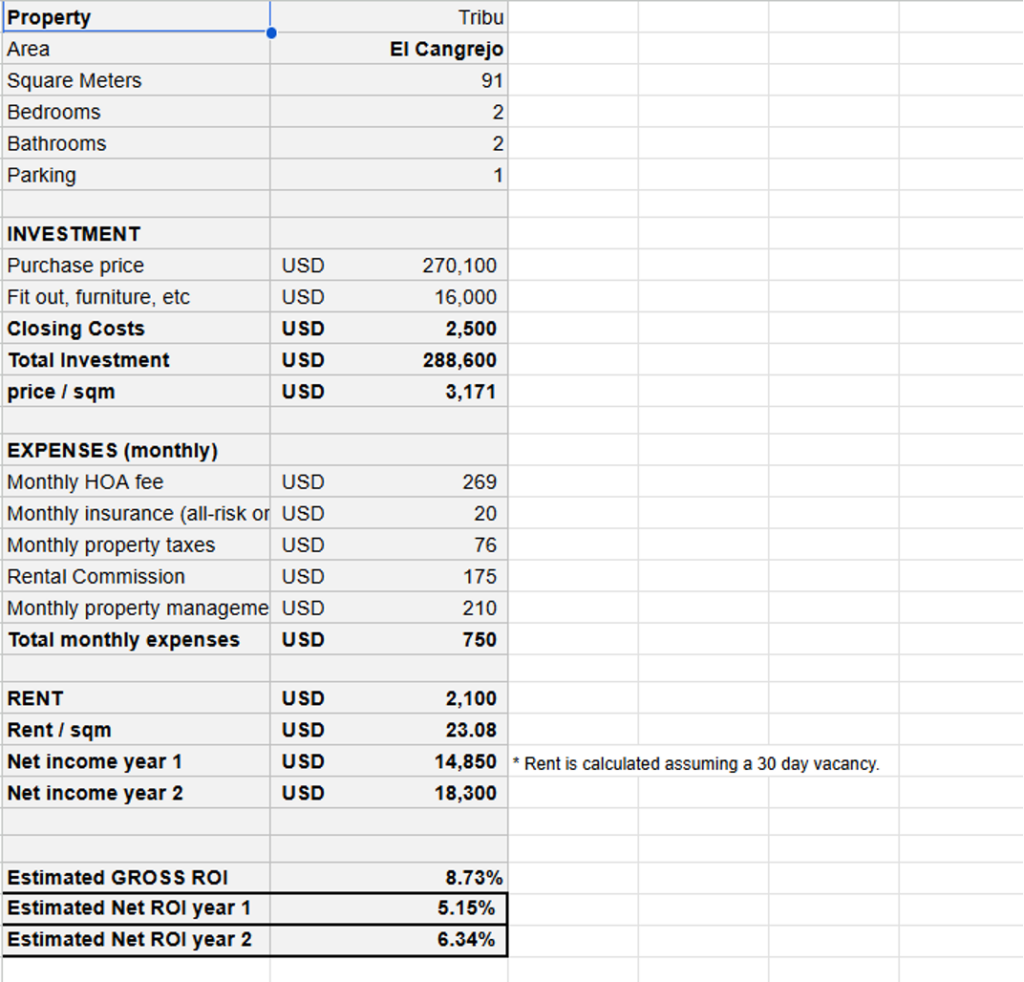Click the Bathrooms value 2 cell
Screen dimensions: 1024x982
pyautogui.click(x=389, y=143)
